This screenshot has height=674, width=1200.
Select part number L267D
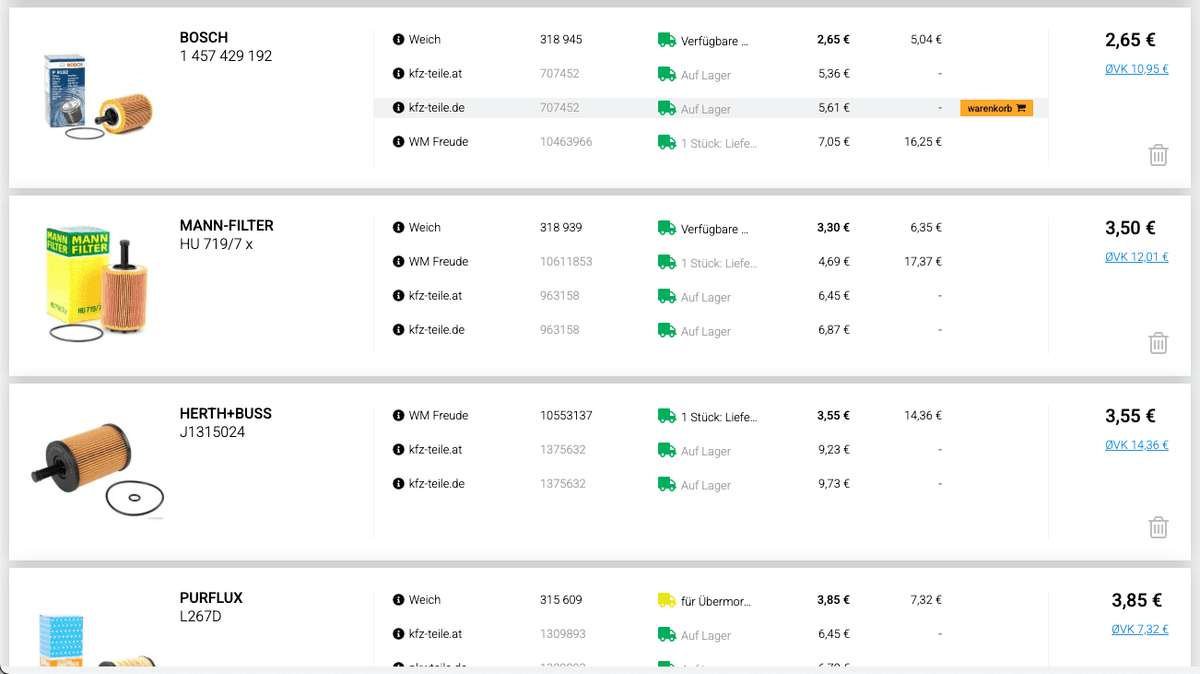pos(201,616)
